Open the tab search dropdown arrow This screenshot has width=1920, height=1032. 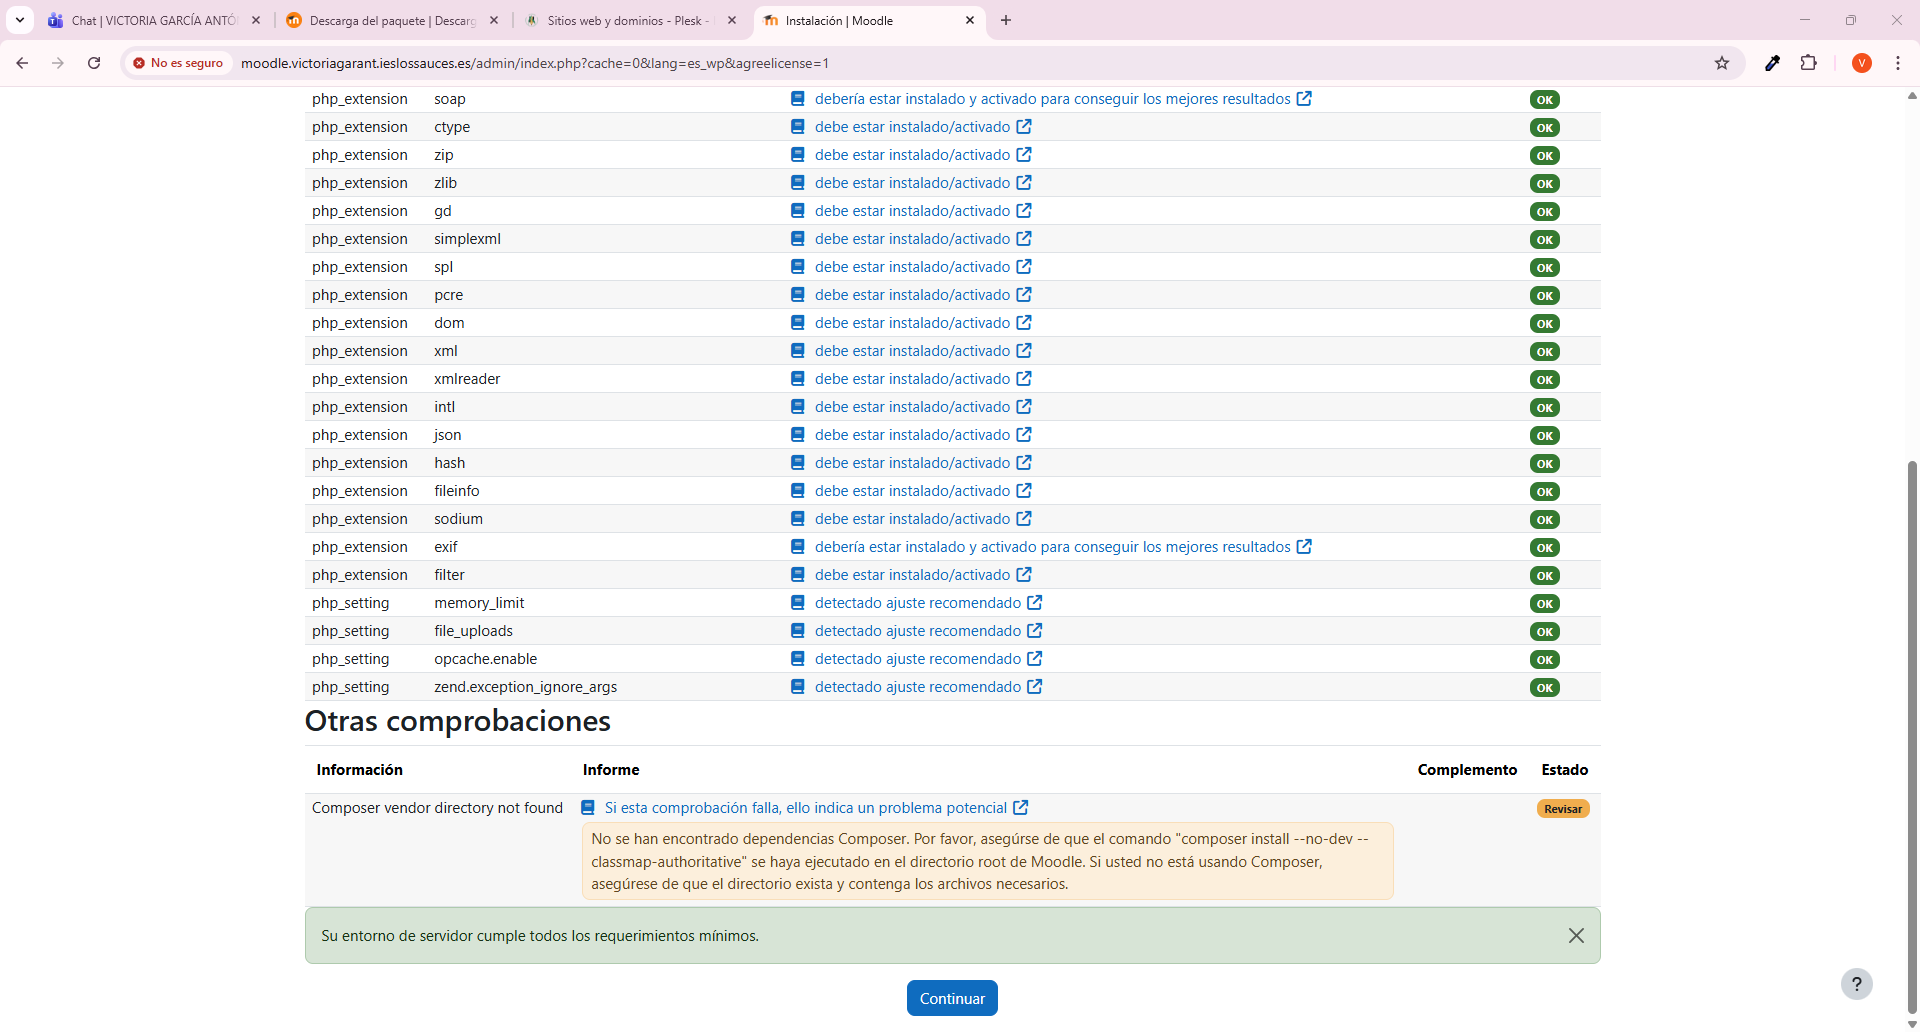[x=20, y=20]
